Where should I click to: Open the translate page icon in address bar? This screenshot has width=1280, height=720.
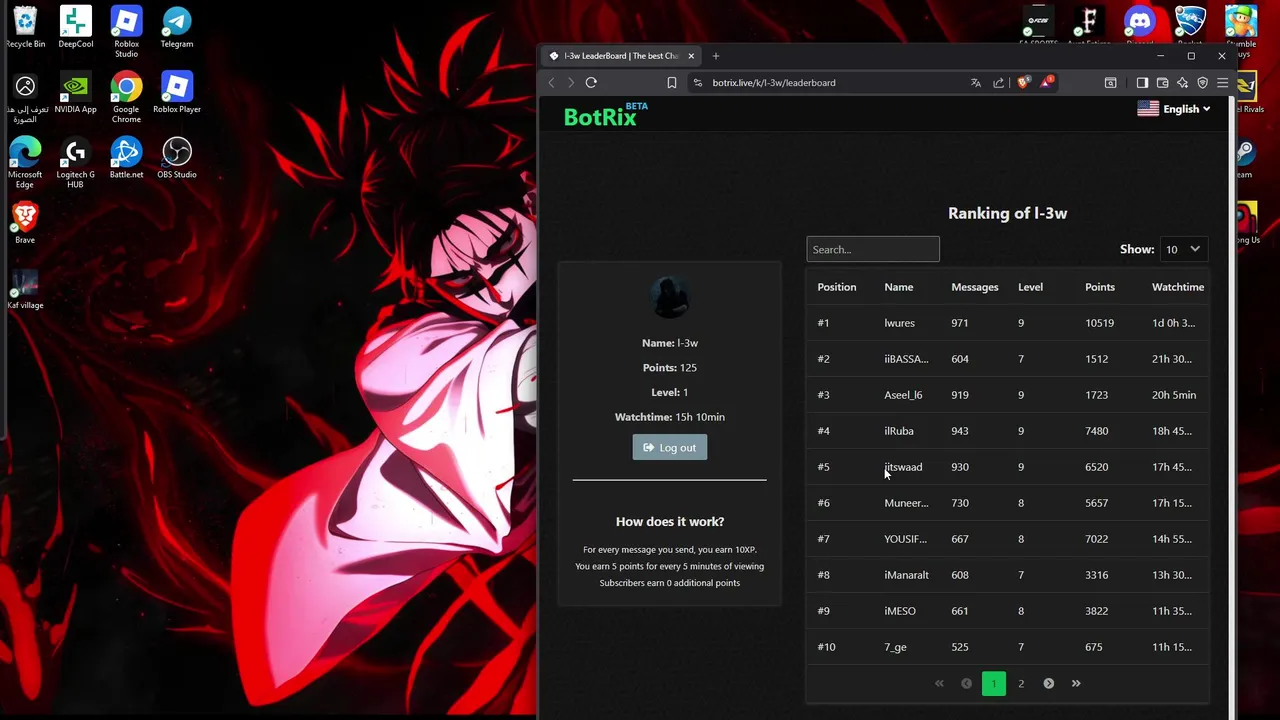click(x=976, y=83)
